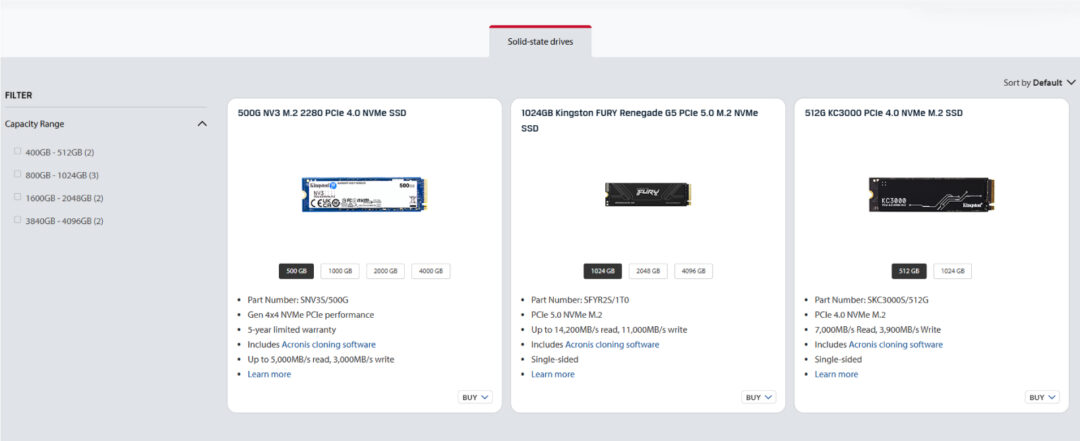The image size is (1080, 441).
Task: Tick the 3840GB - 4096GB filter
Action: coord(17,220)
